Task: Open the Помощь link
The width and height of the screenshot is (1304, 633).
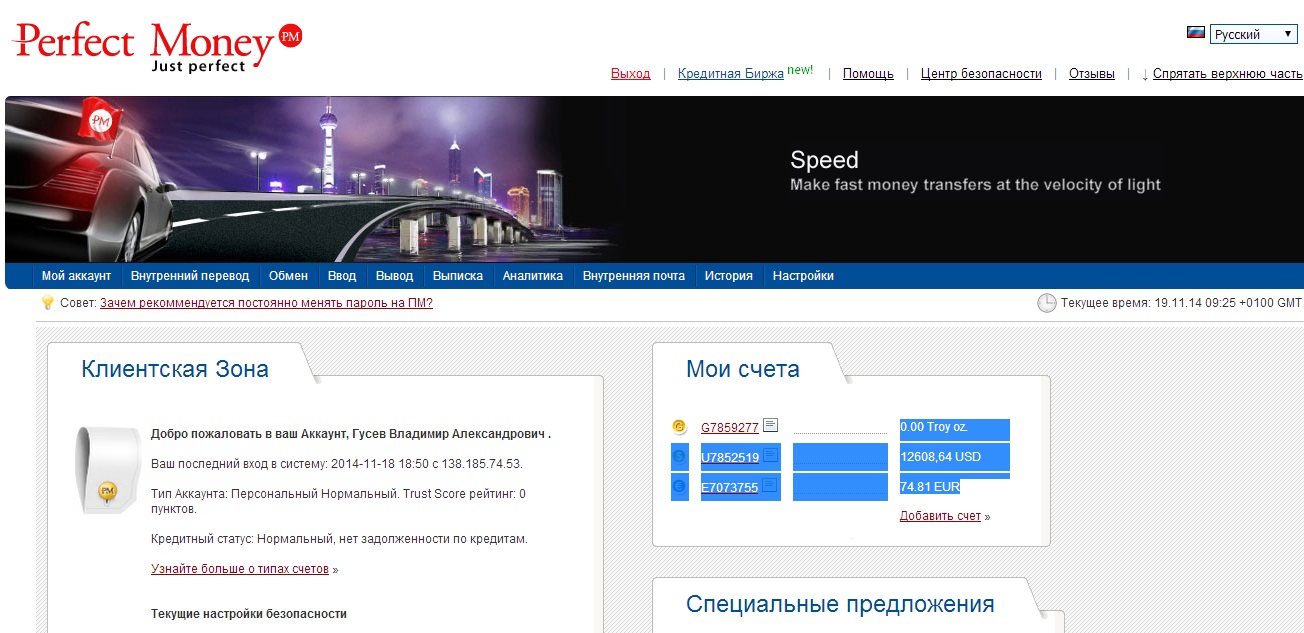Action: tap(868, 74)
